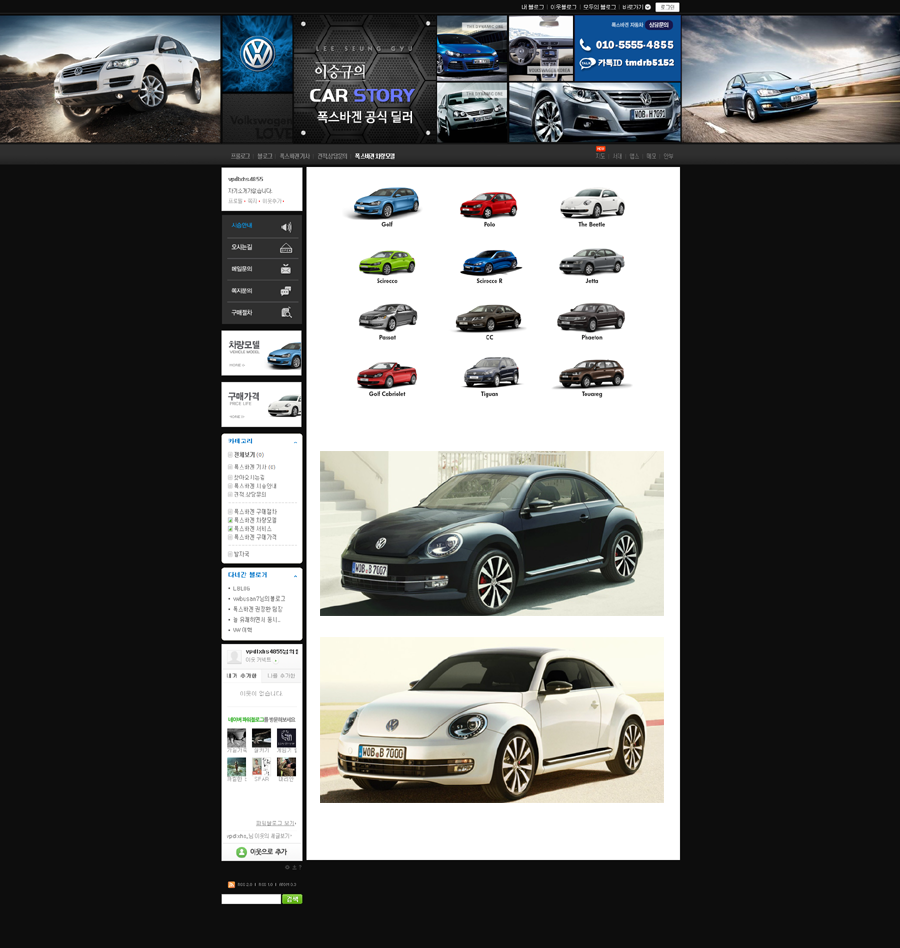Open 메모 in the right-side menu
The height and width of the screenshot is (948, 900).
(651, 156)
